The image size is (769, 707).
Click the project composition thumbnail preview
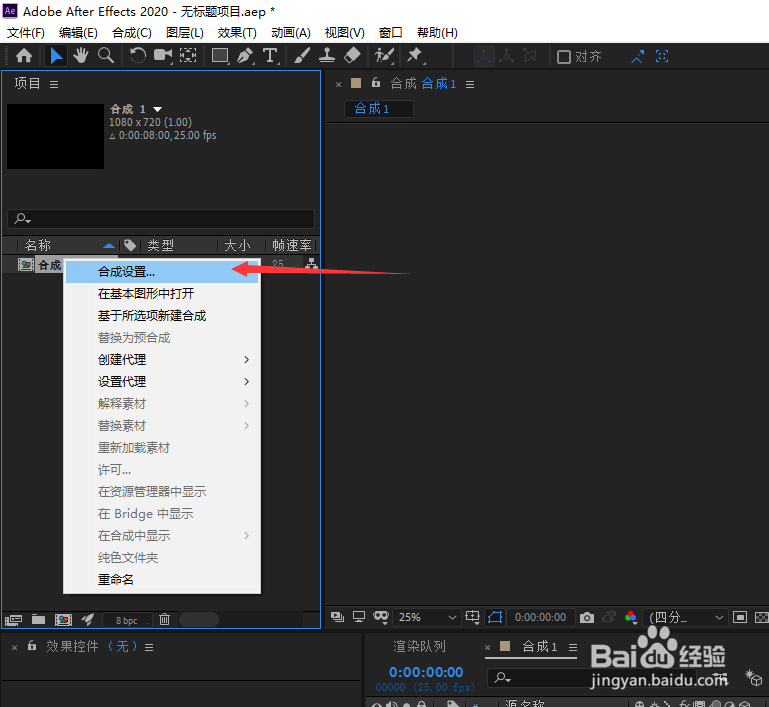click(55, 136)
